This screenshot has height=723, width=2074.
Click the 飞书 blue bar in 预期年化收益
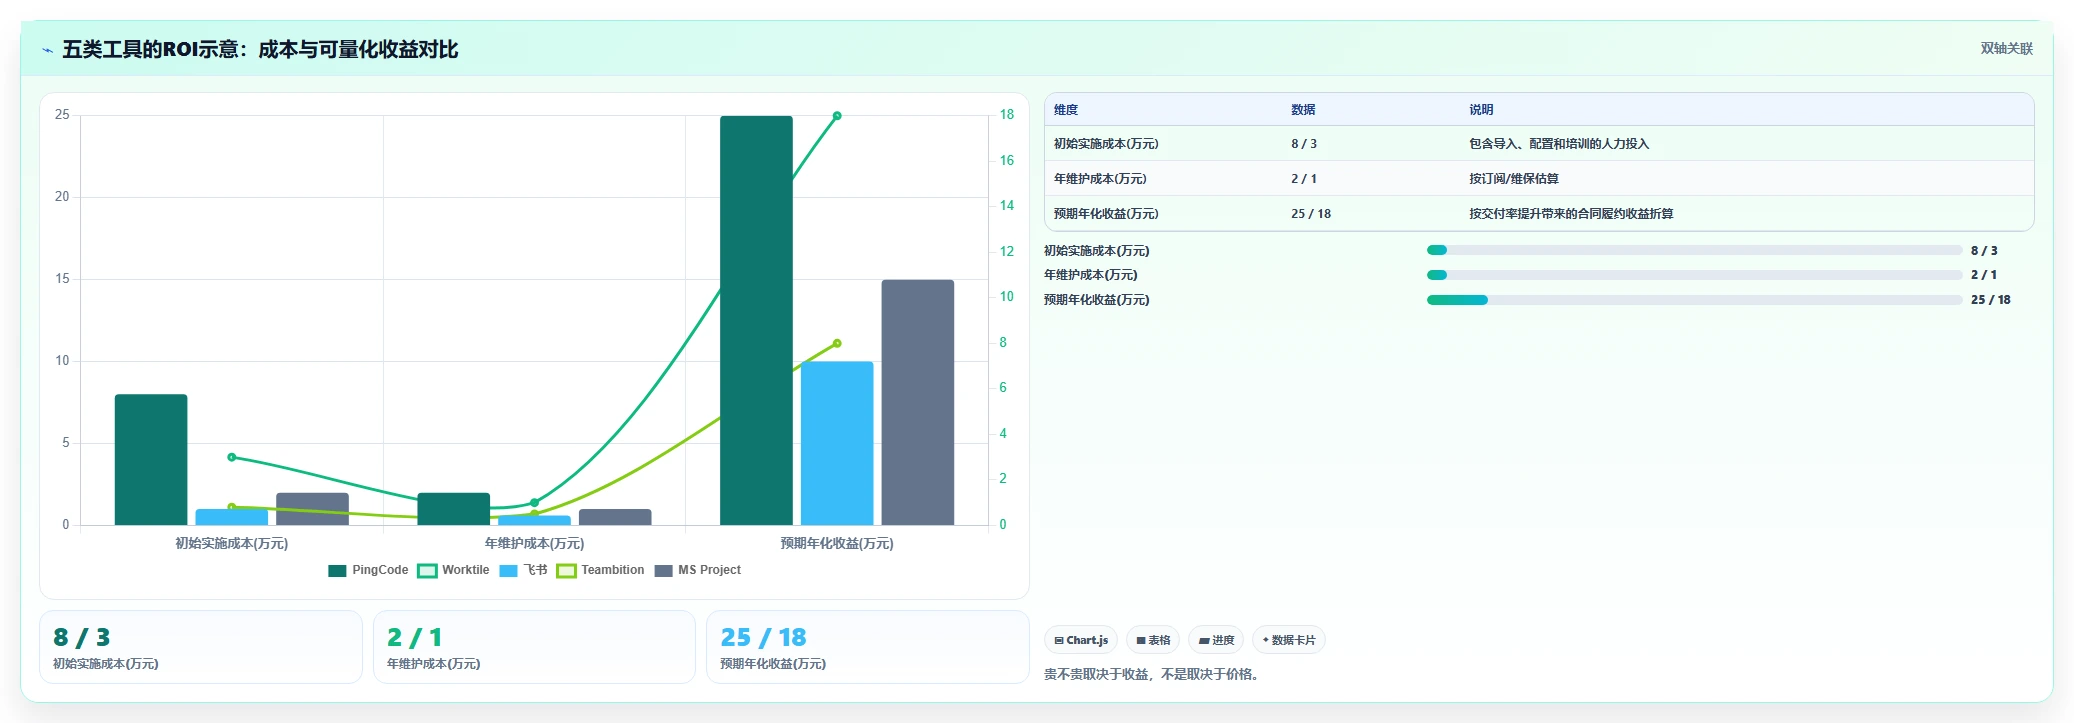click(x=837, y=443)
